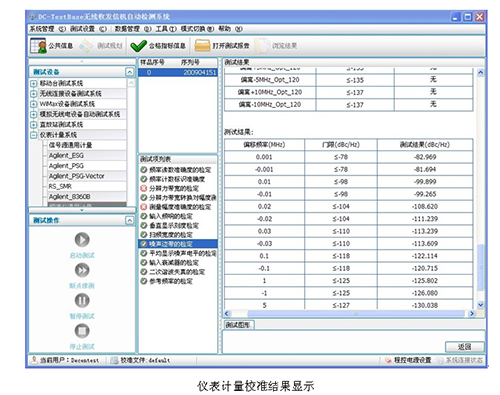Click the fail icon of 测量幅度准确度的检定

[144, 207]
